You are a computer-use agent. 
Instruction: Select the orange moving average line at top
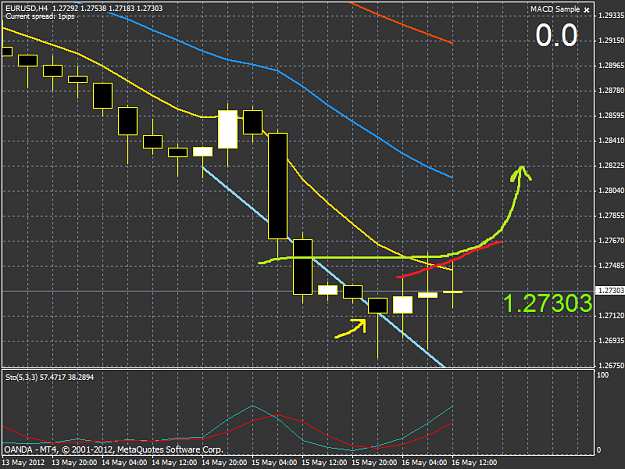point(401,22)
